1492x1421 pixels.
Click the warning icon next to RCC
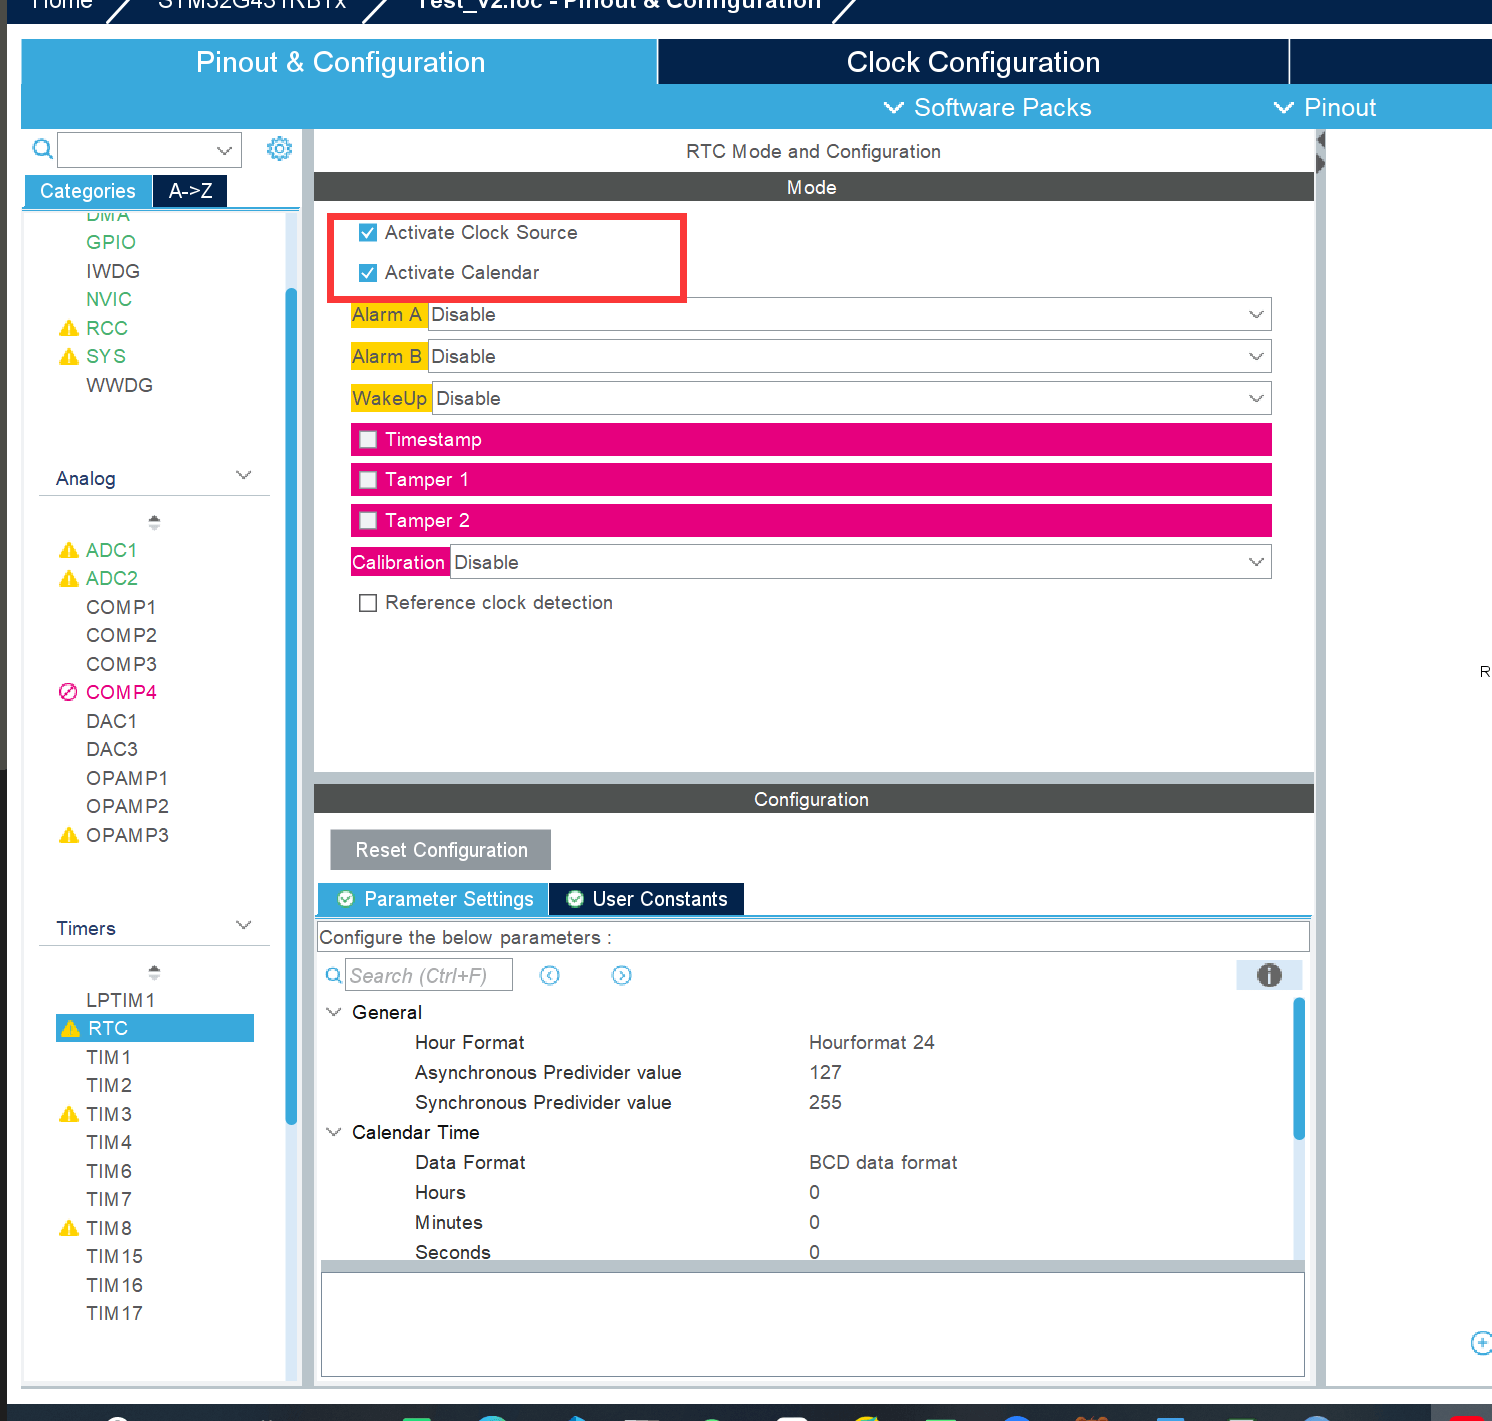(x=69, y=328)
